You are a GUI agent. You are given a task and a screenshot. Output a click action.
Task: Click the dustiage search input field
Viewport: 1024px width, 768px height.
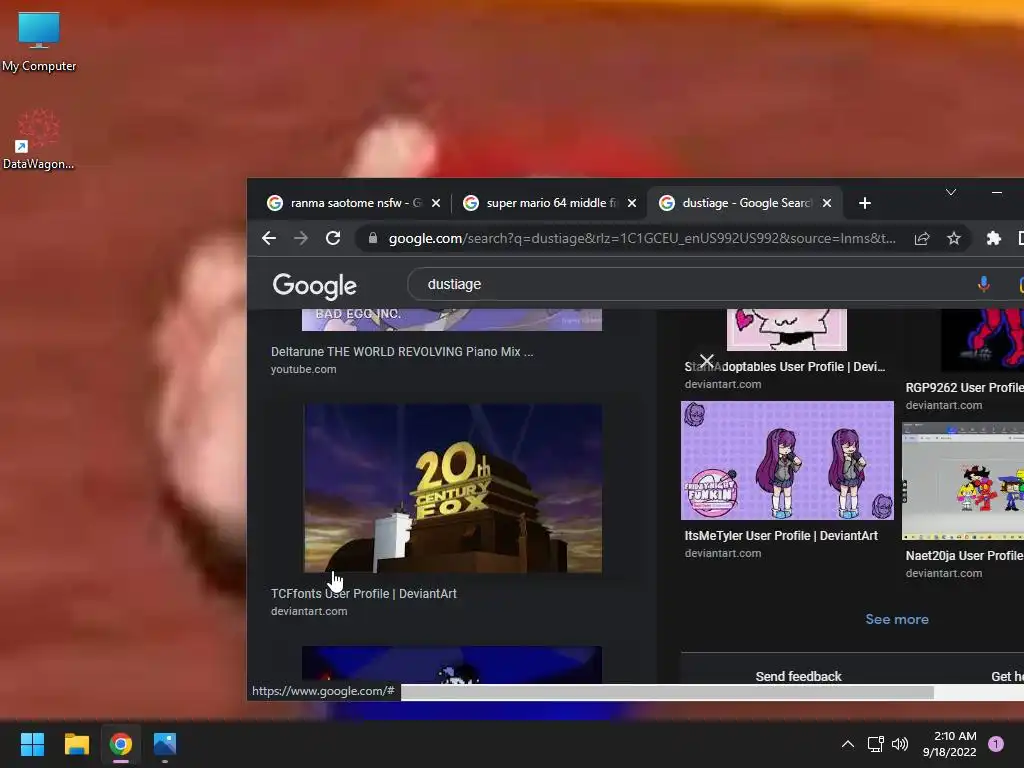pyautogui.click(x=692, y=284)
